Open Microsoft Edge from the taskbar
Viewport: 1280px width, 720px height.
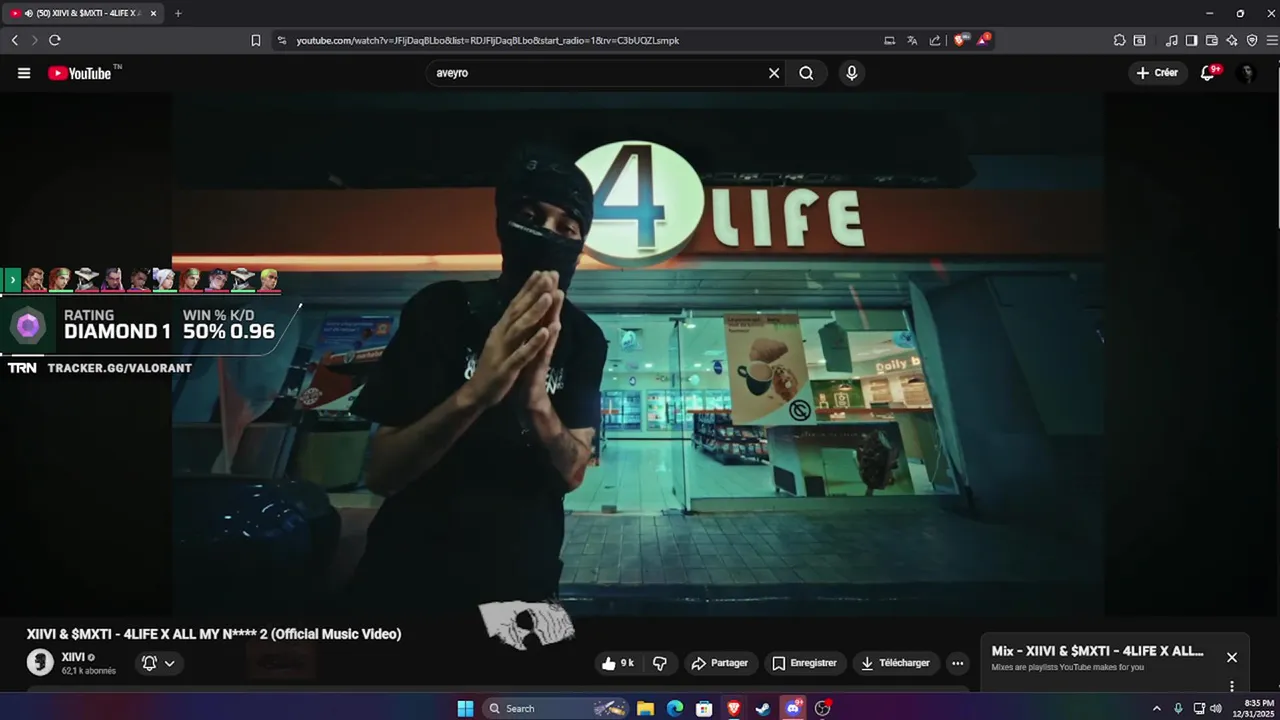(x=675, y=708)
